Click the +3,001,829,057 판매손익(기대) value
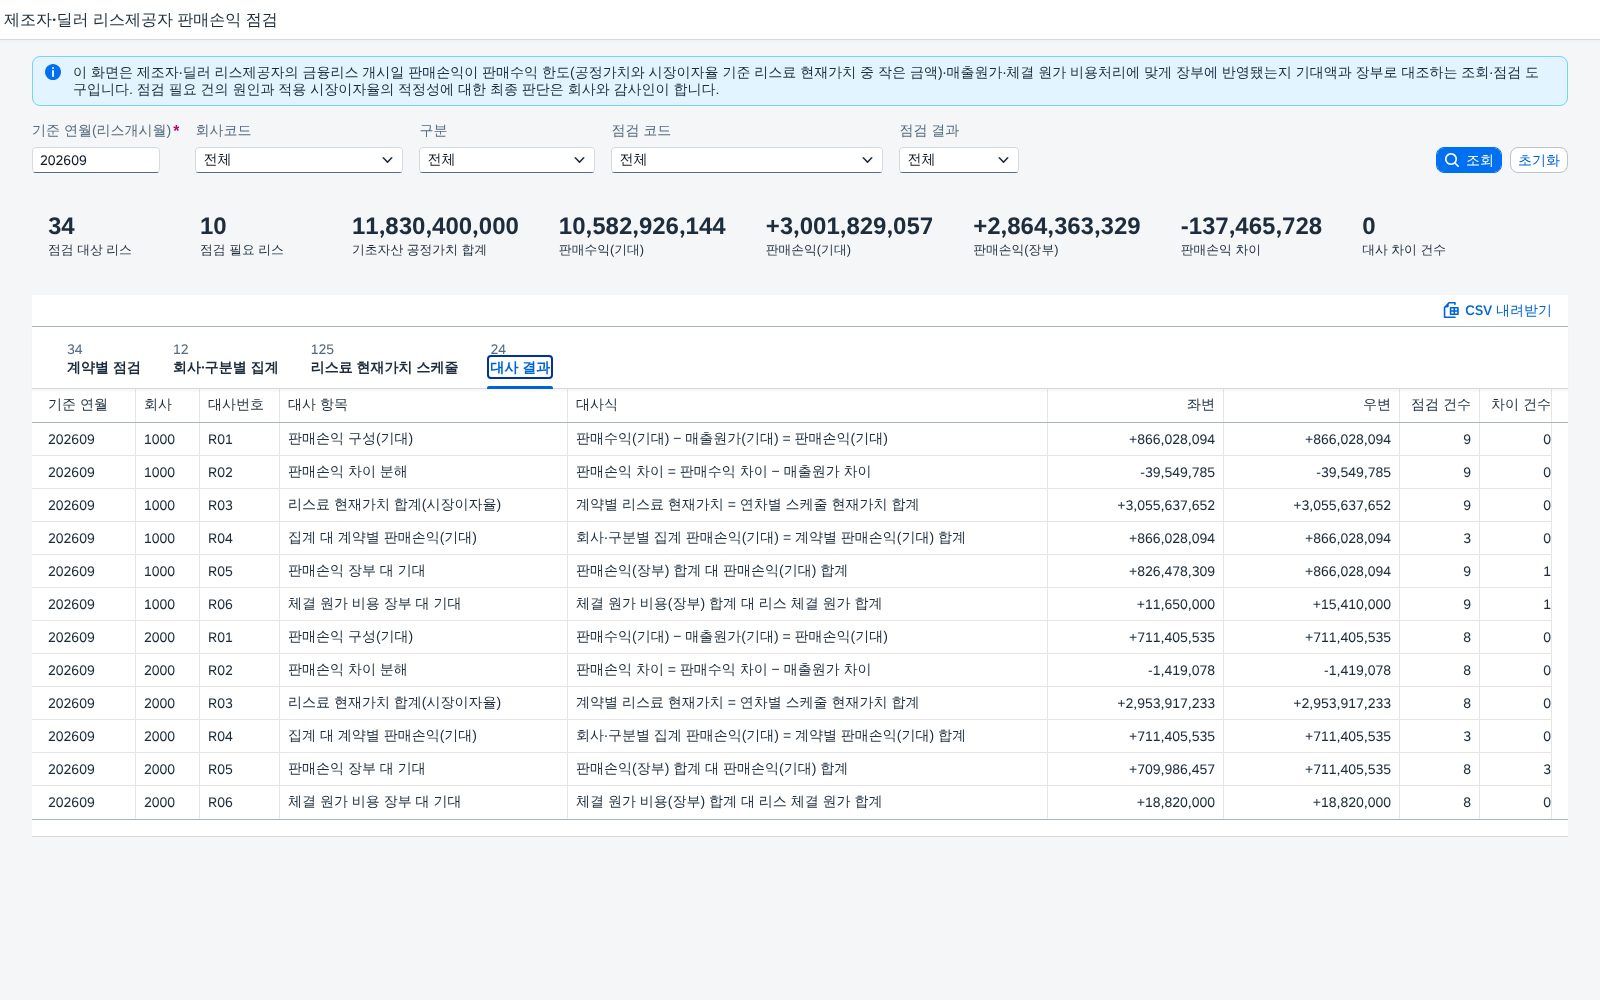1600x1000 pixels. pyautogui.click(x=849, y=227)
